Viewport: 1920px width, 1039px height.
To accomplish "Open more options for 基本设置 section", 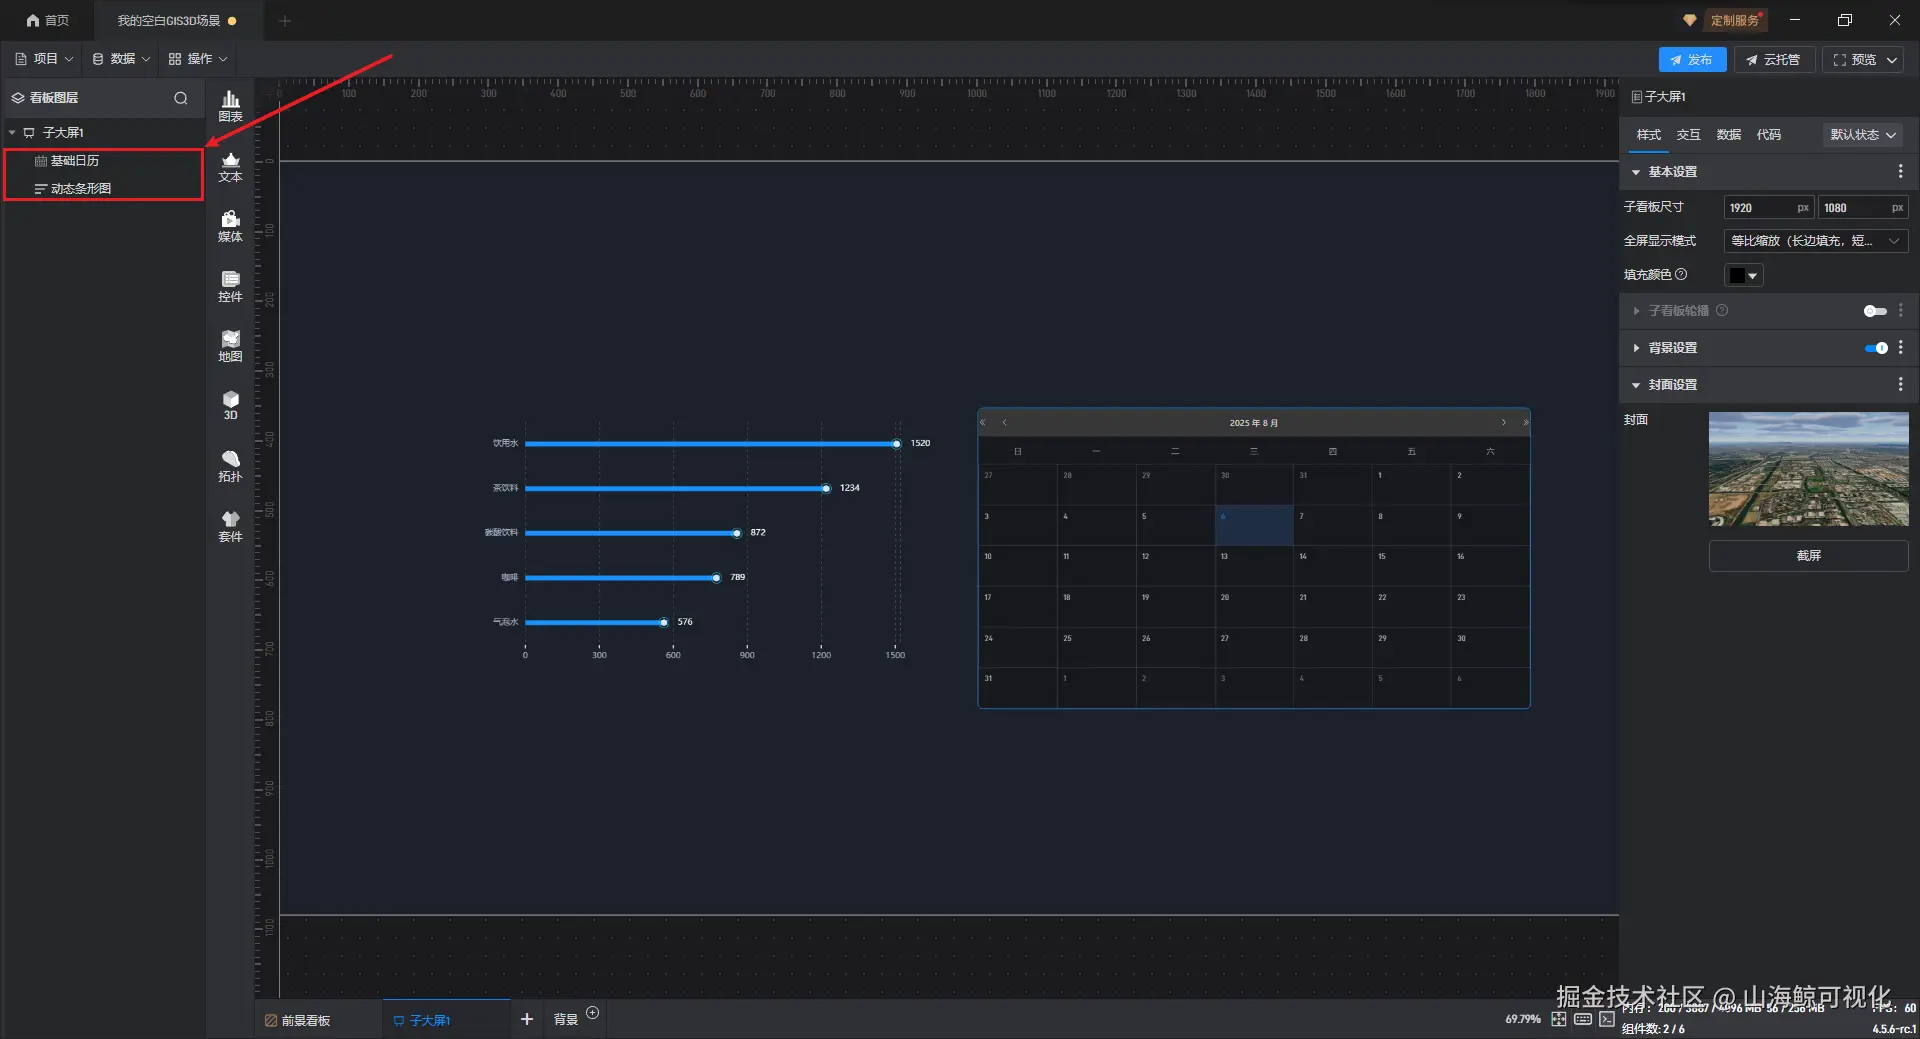I will (x=1900, y=172).
